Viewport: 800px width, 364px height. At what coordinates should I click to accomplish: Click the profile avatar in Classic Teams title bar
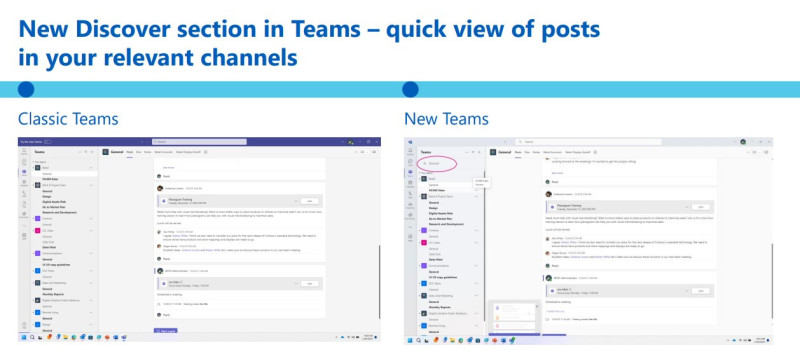(x=351, y=142)
